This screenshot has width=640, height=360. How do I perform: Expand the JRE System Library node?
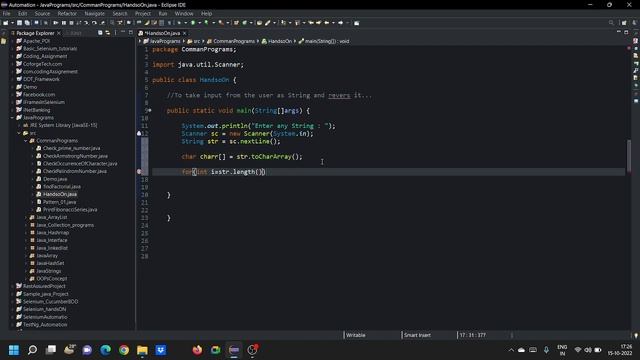[19, 125]
